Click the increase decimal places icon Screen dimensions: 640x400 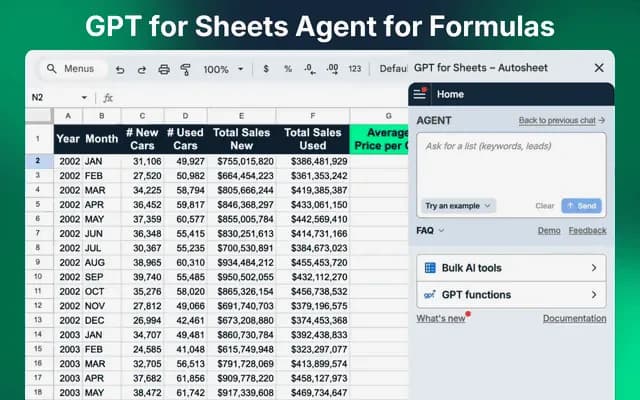pyautogui.click(x=332, y=69)
